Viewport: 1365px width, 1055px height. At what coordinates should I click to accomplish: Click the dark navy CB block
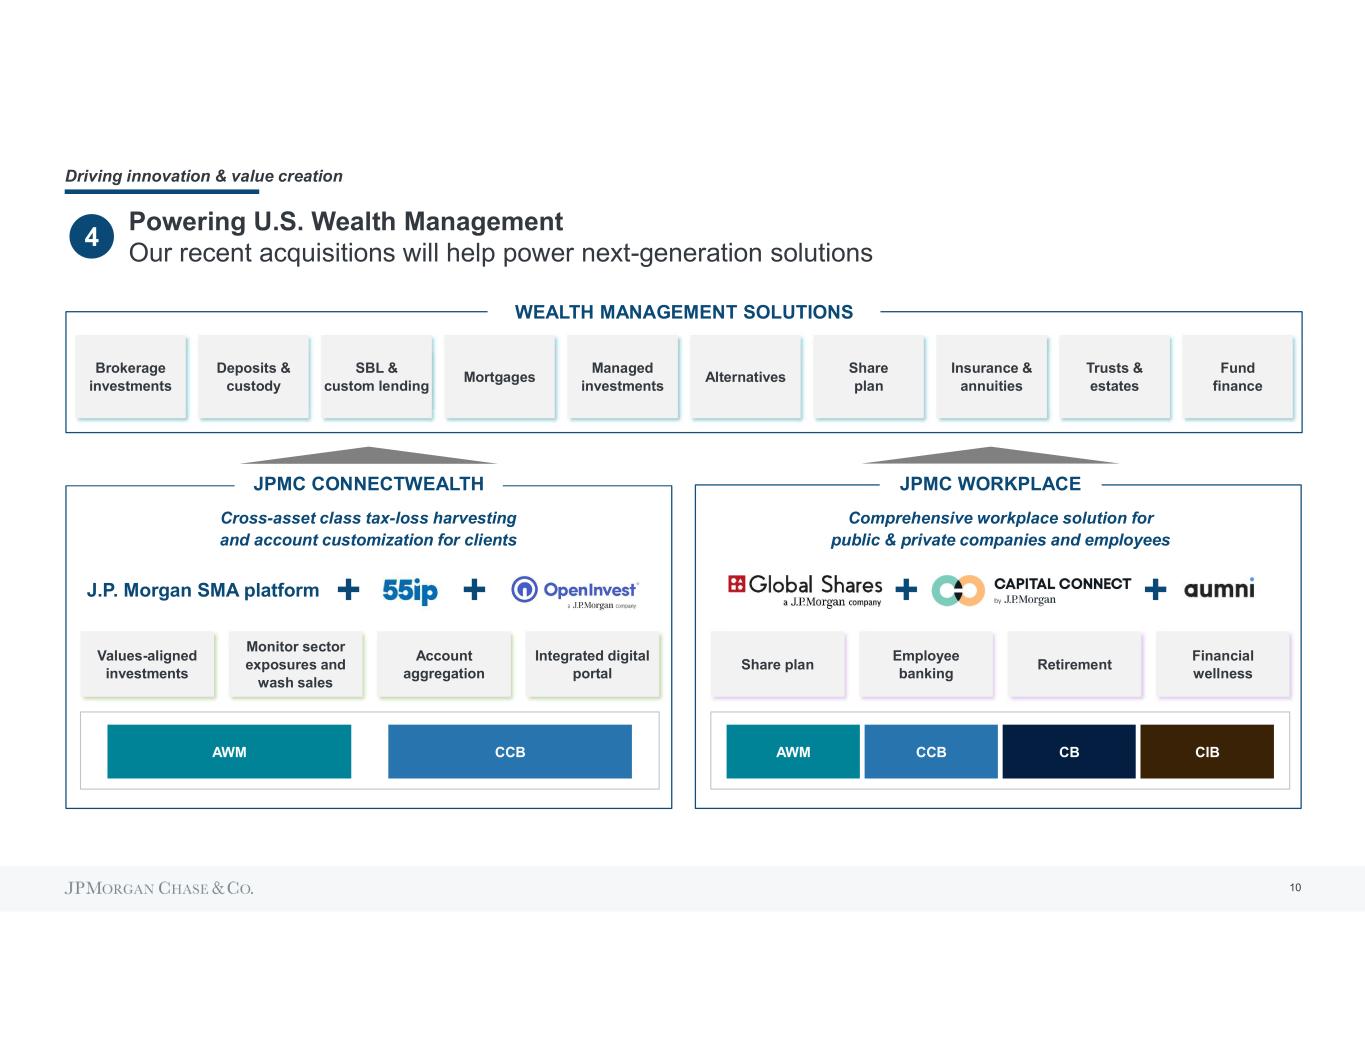tap(1069, 752)
